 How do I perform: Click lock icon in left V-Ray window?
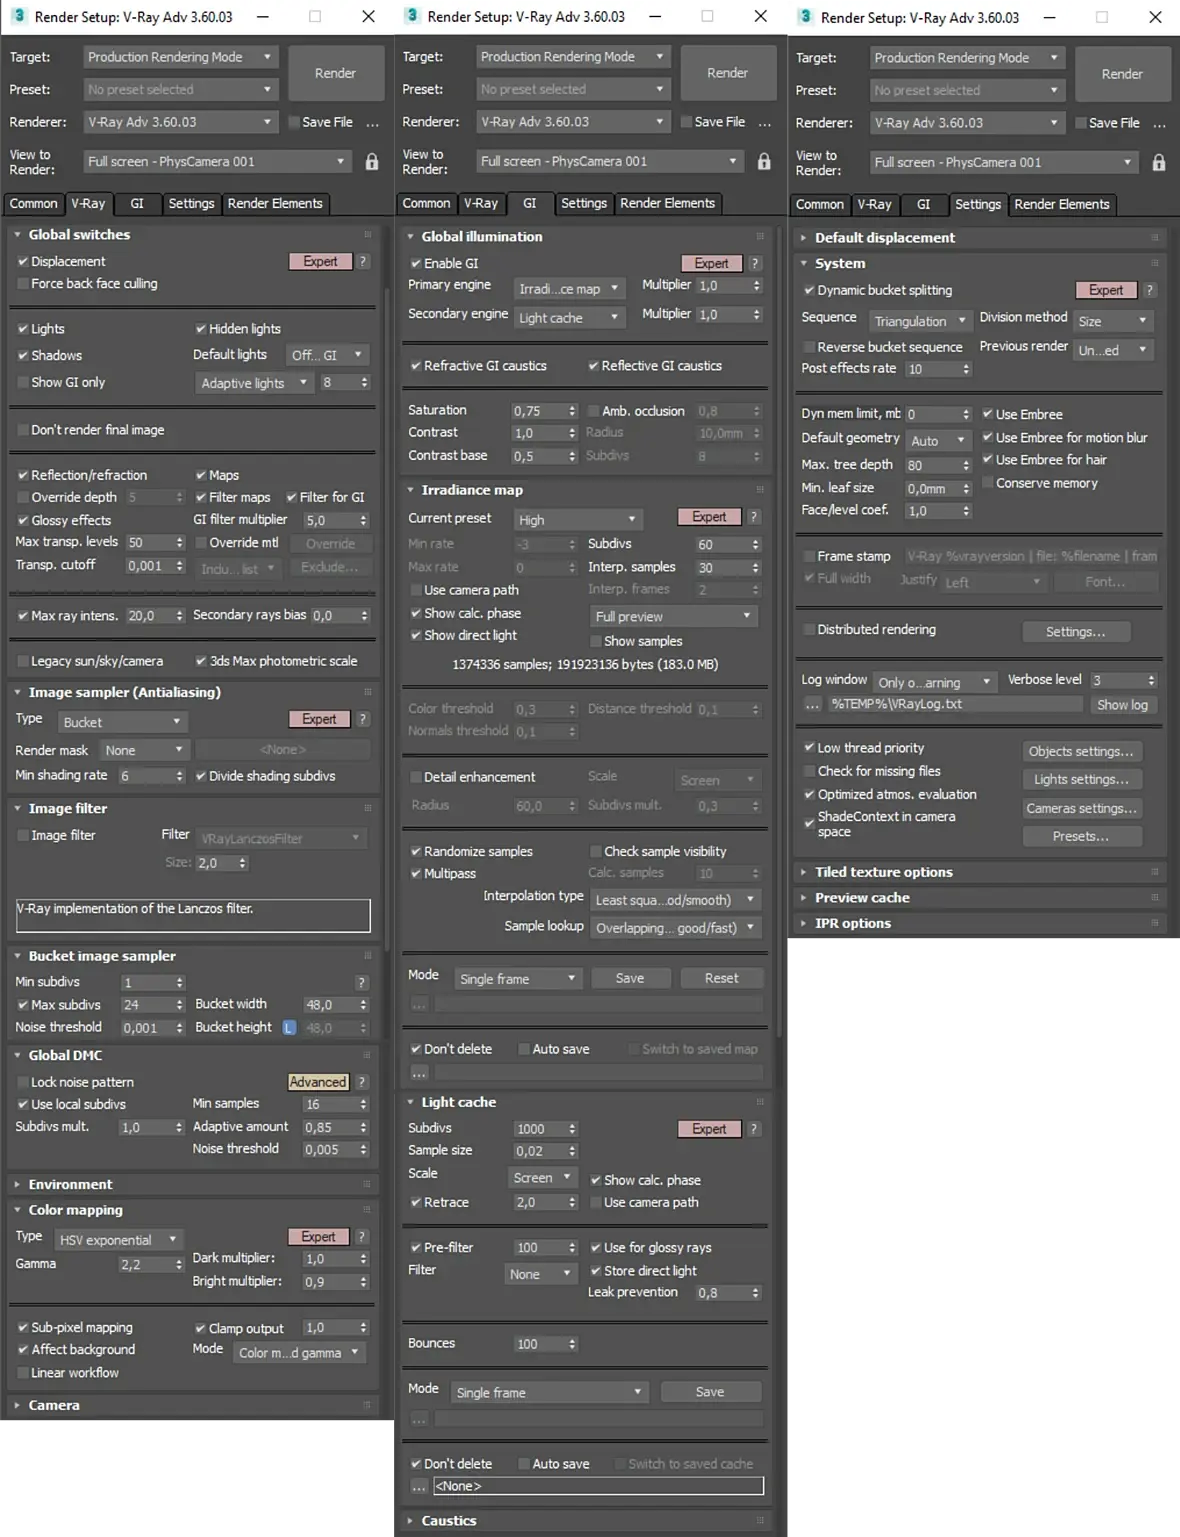[x=372, y=161]
